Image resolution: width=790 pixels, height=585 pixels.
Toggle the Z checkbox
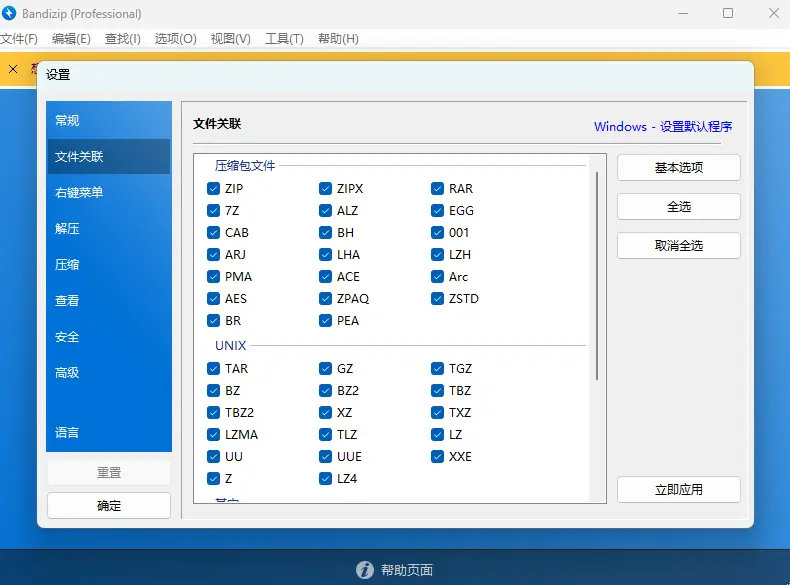tap(213, 479)
